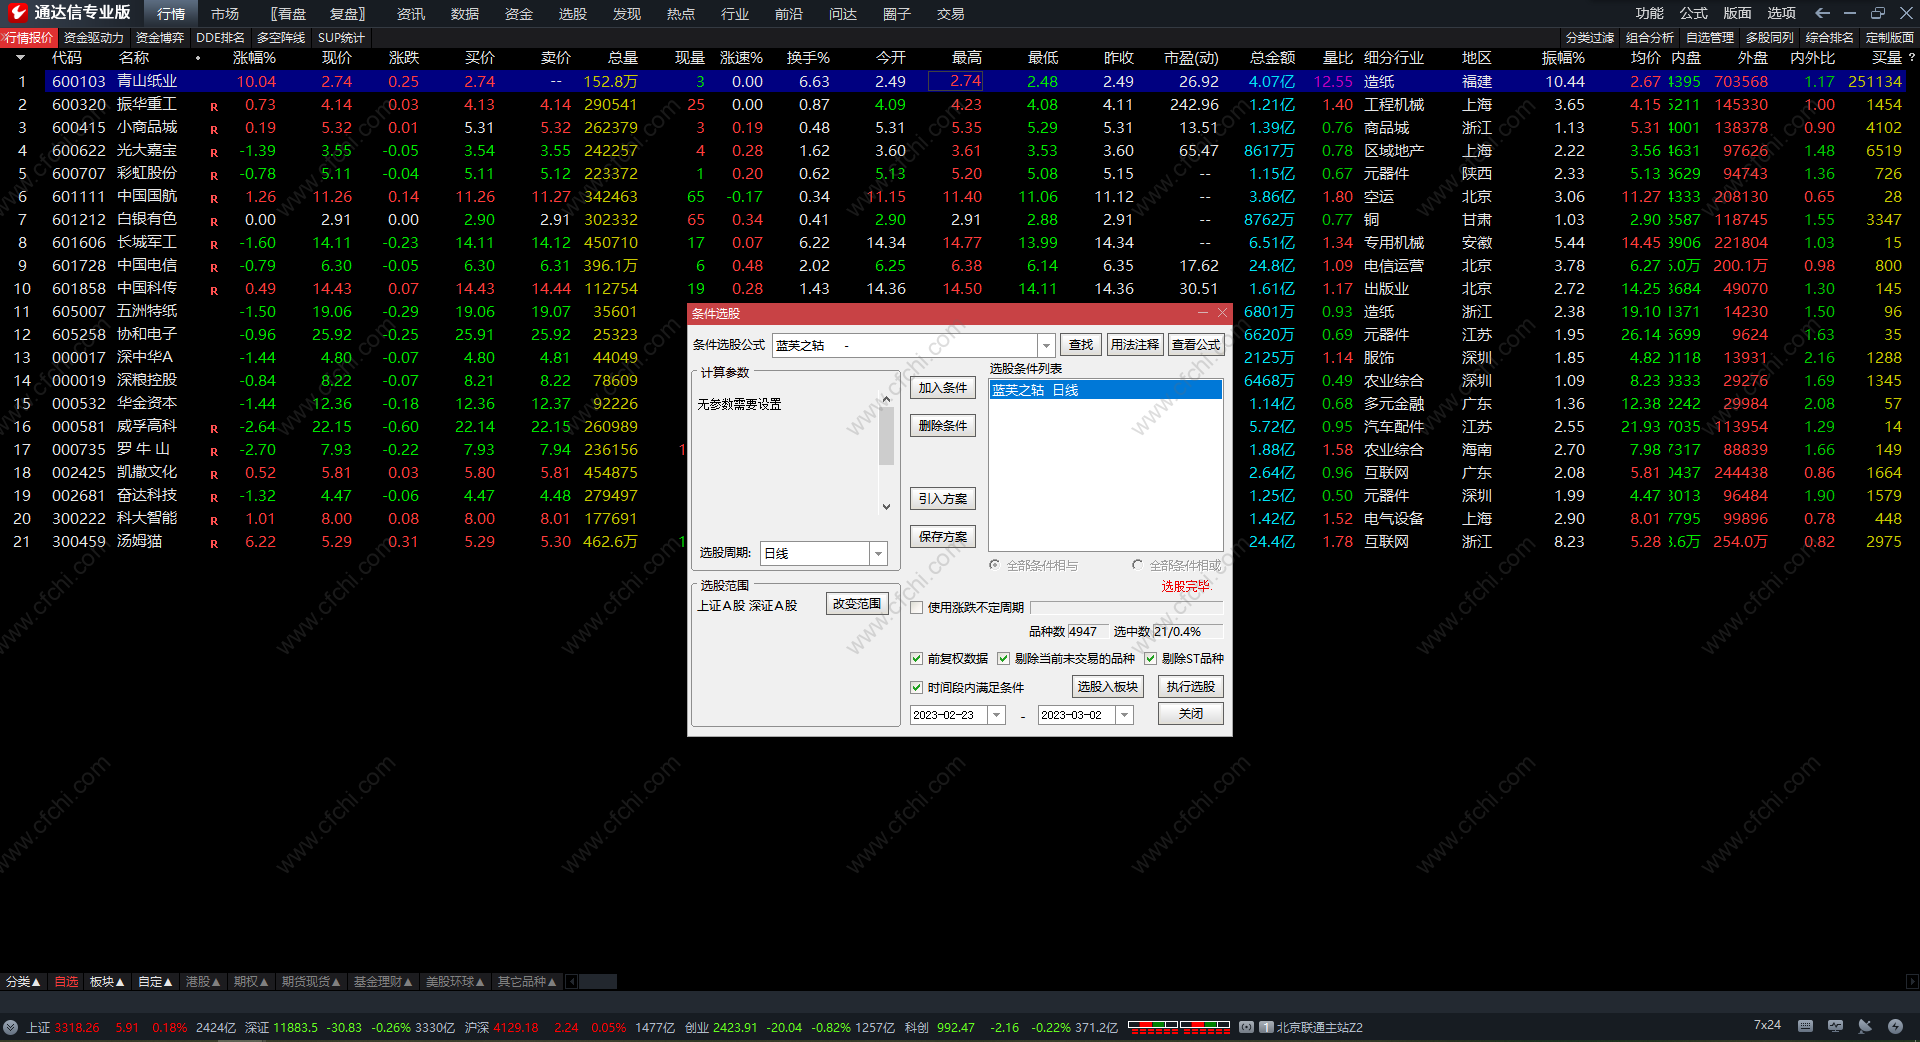Click the lightning bolt icon in status bar
The width and height of the screenshot is (1920, 1042).
1895,1026
